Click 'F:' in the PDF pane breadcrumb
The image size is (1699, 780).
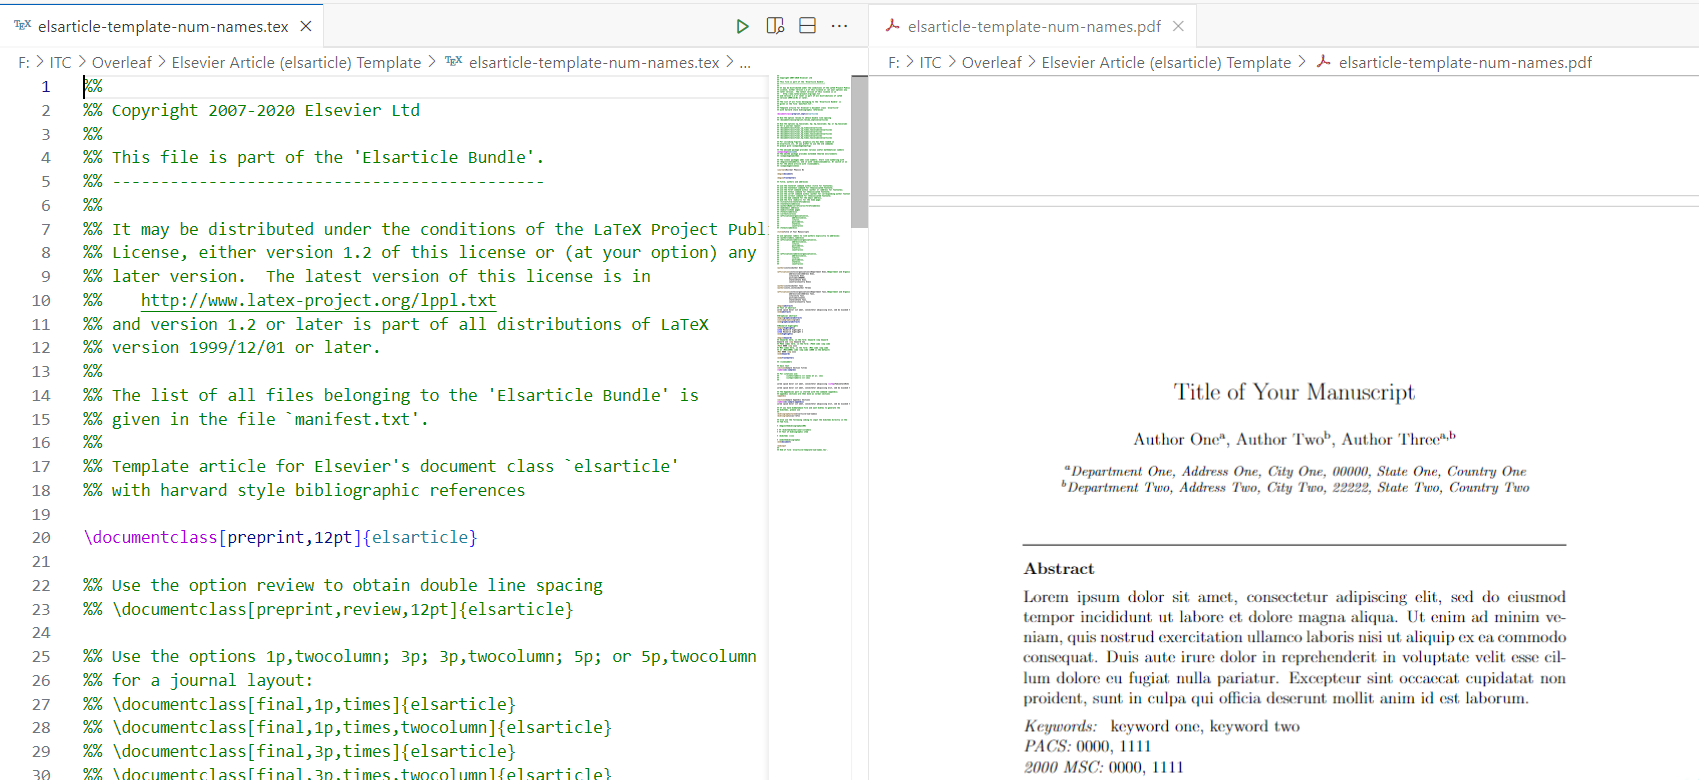(894, 62)
